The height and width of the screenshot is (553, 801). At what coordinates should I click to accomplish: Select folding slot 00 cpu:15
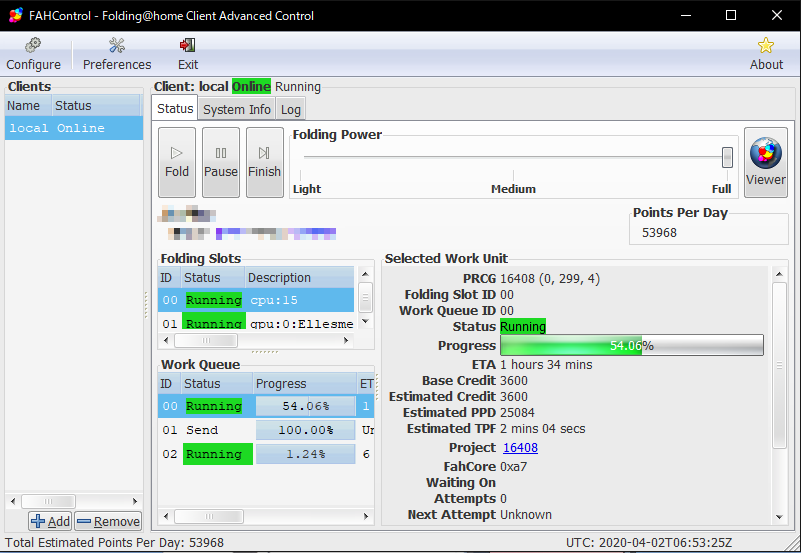point(256,300)
